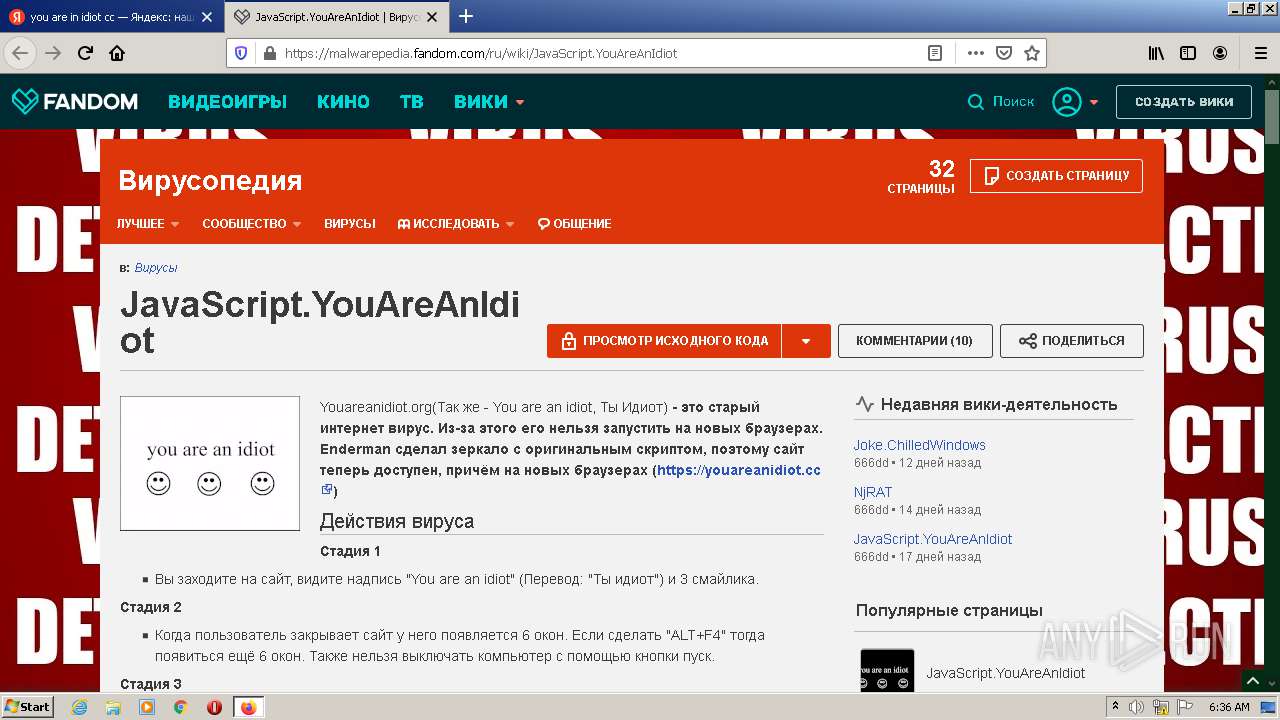This screenshot has width=1280, height=720.
Task: Open volume speaker tray icon
Action: 1136,707
